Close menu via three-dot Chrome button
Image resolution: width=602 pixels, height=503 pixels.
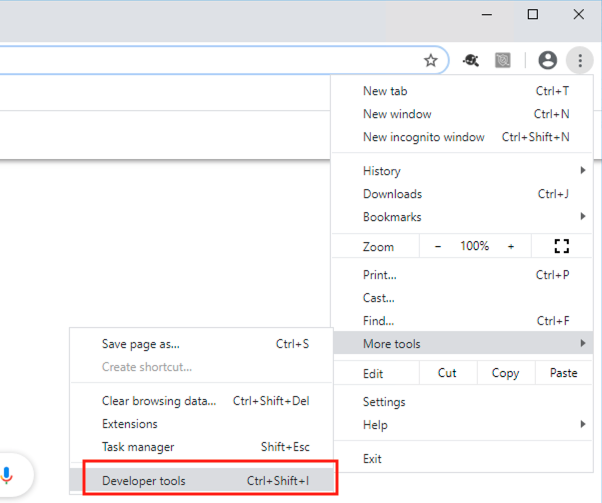click(x=580, y=60)
